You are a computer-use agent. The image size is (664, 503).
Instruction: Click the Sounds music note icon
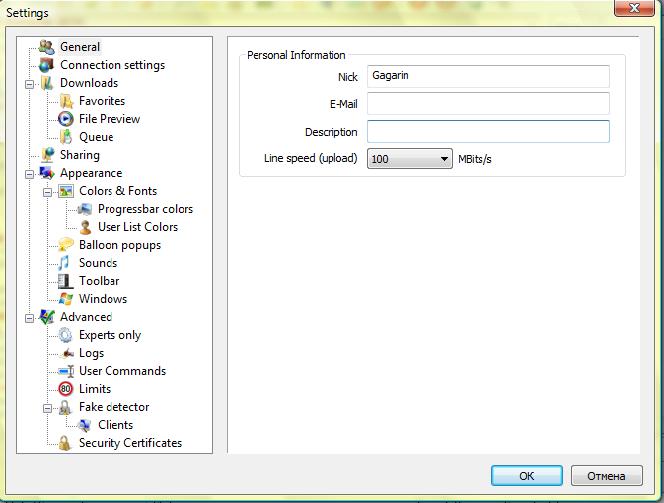66,263
